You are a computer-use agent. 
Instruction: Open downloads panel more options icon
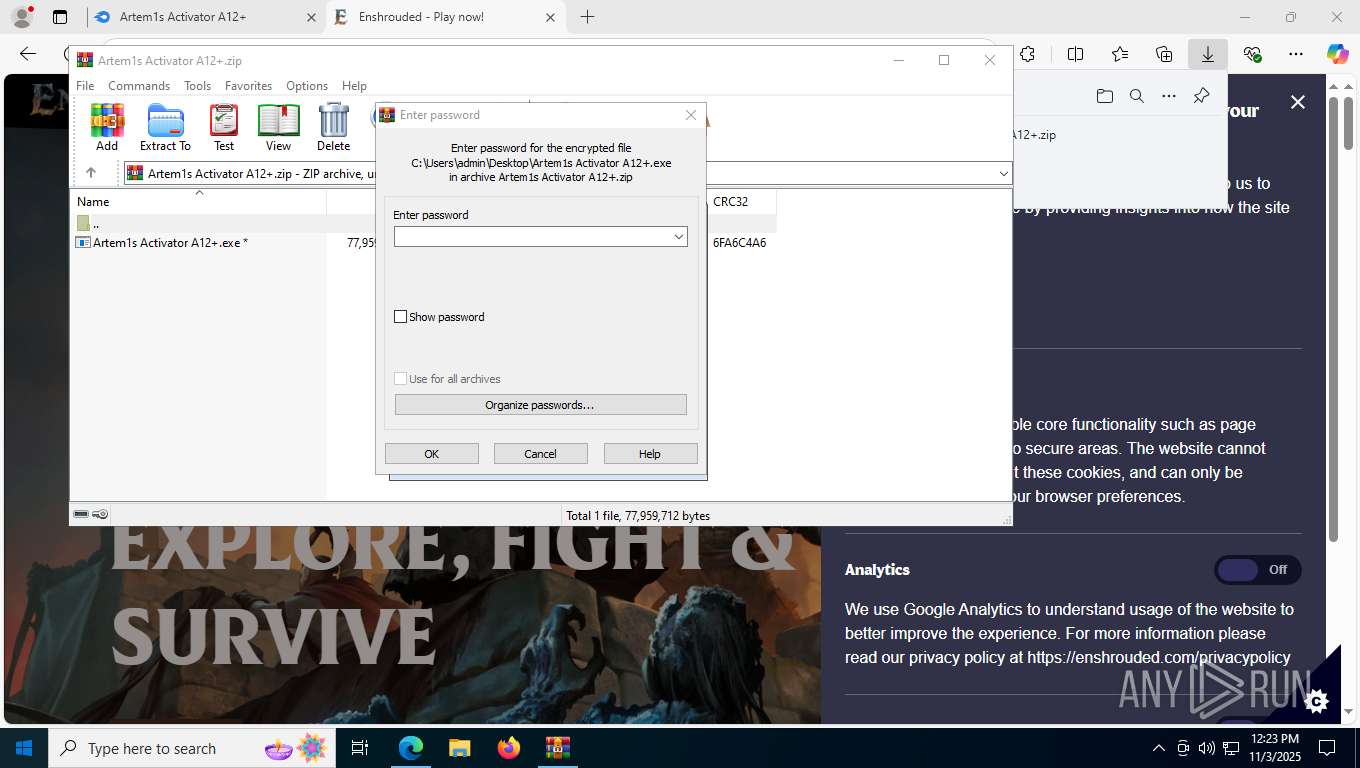1169,96
